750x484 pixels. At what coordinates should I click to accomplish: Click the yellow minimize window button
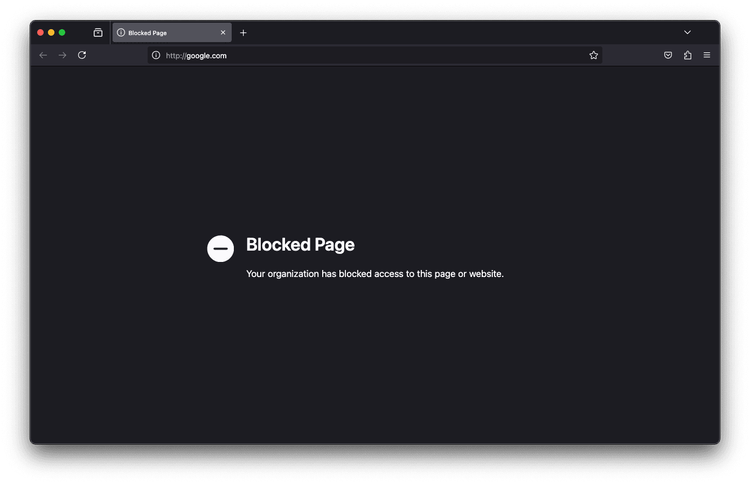pyautogui.click(x=51, y=33)
